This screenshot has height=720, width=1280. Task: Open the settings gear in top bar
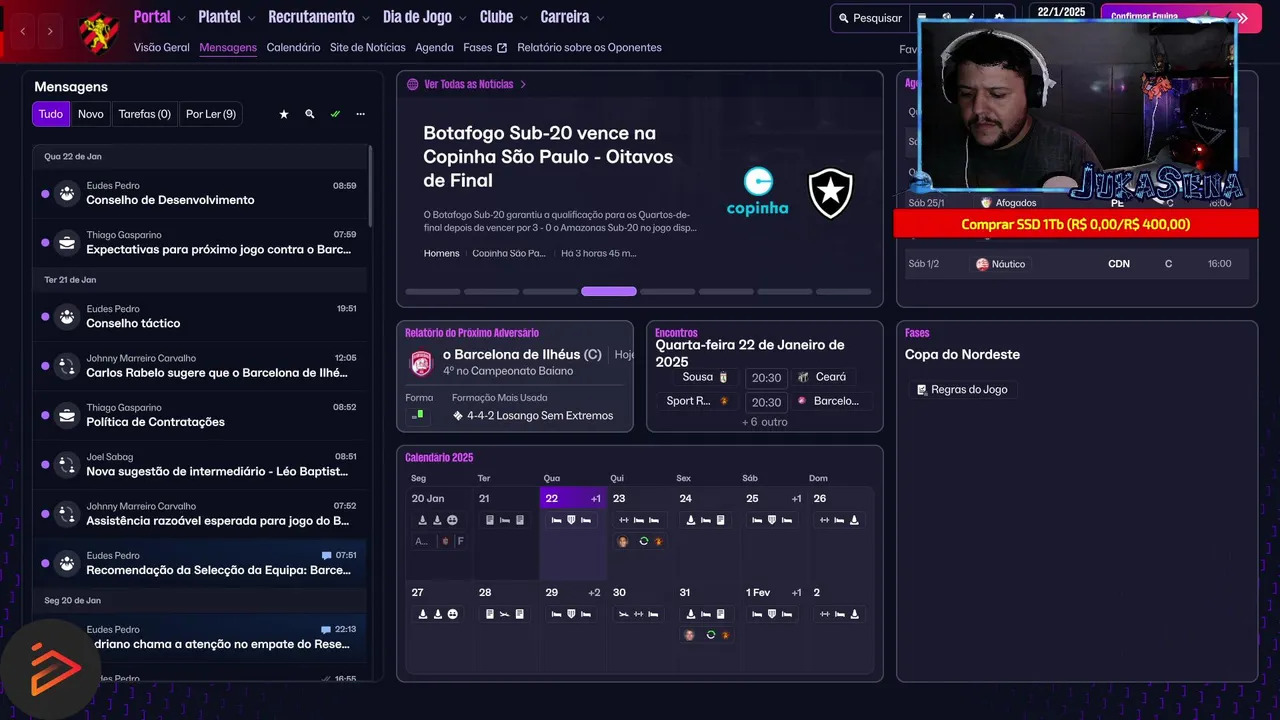click(x=998, y=18)
